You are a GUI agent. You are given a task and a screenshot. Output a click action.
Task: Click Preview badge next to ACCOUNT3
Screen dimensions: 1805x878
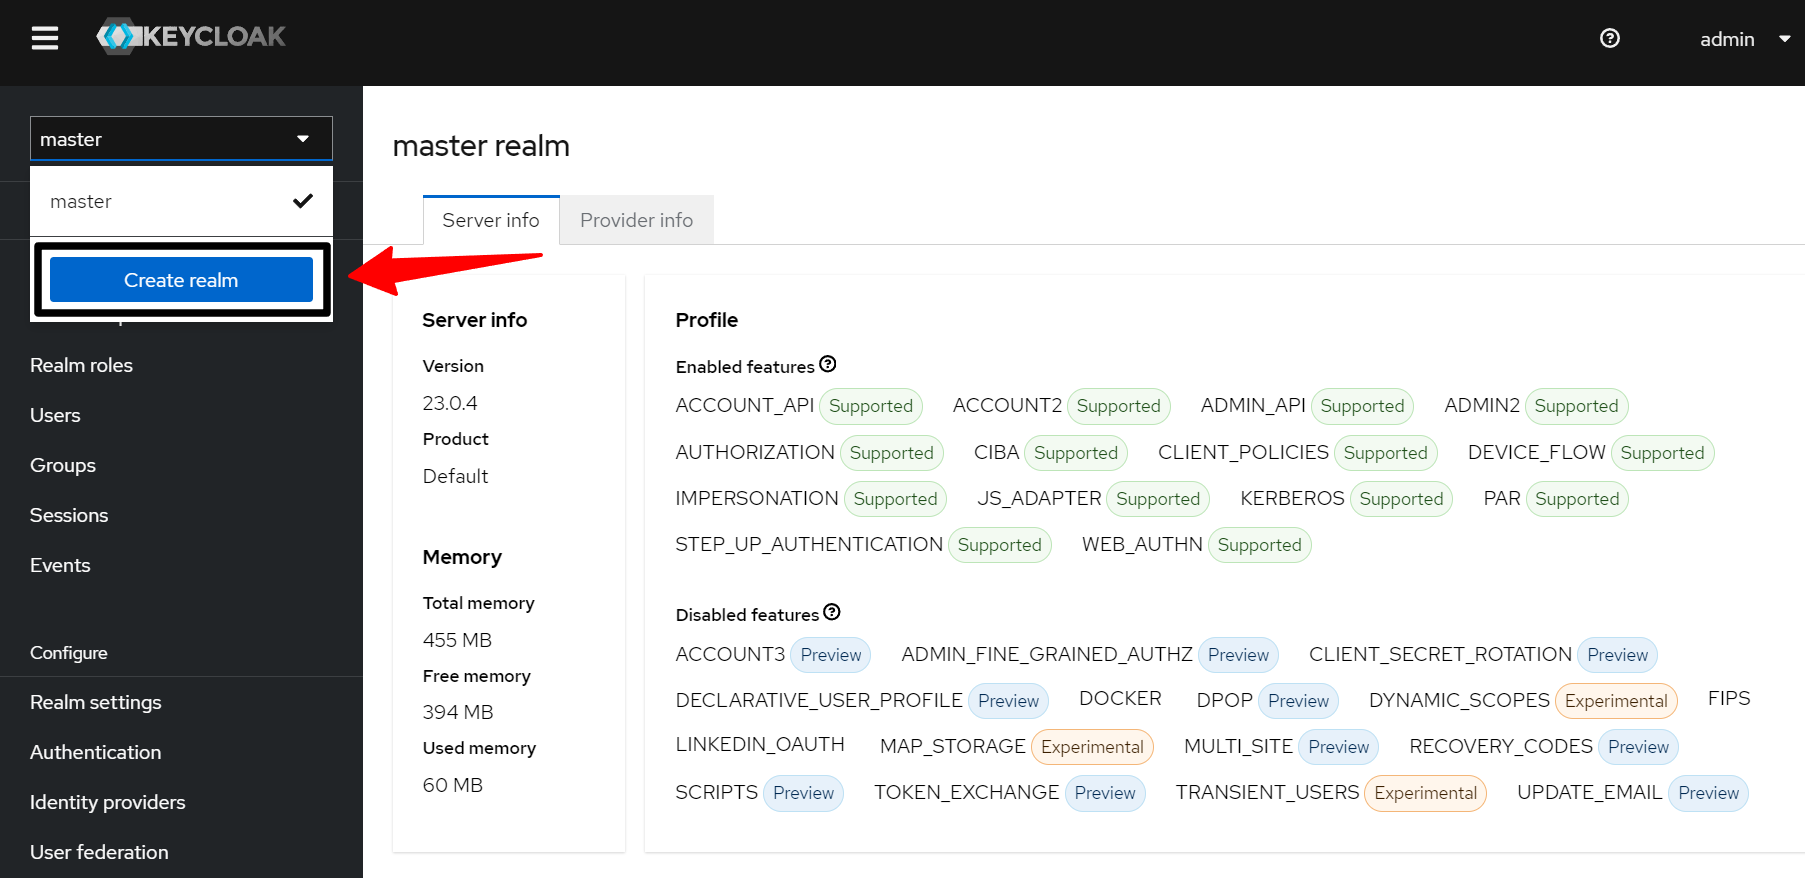(x=830, y=655)
